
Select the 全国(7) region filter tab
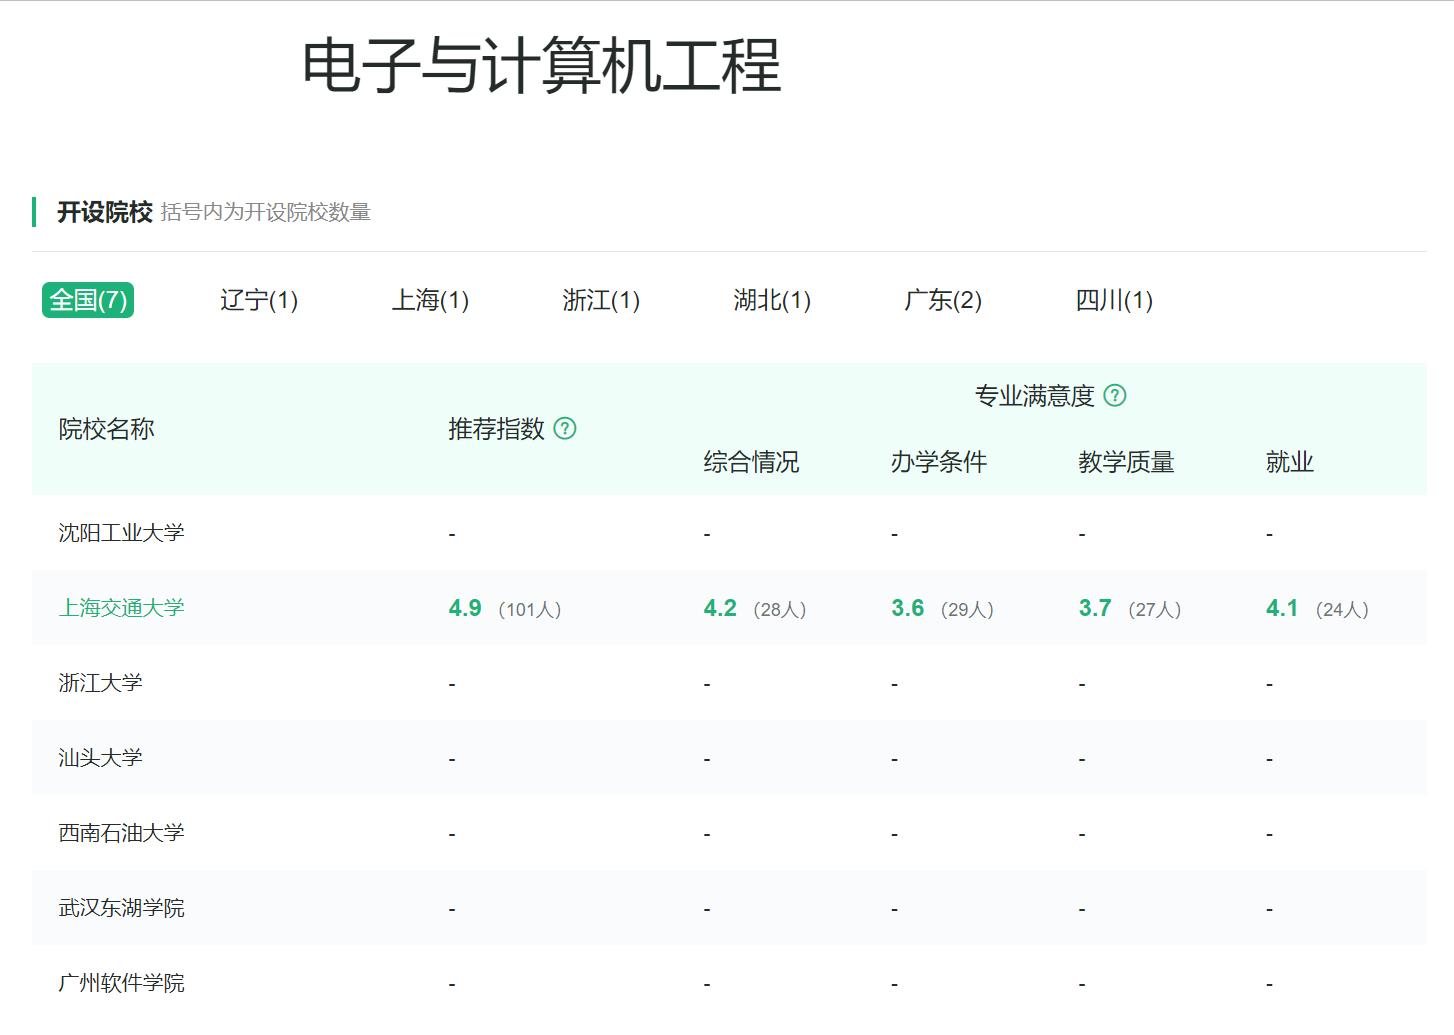[x=87, y=300]
